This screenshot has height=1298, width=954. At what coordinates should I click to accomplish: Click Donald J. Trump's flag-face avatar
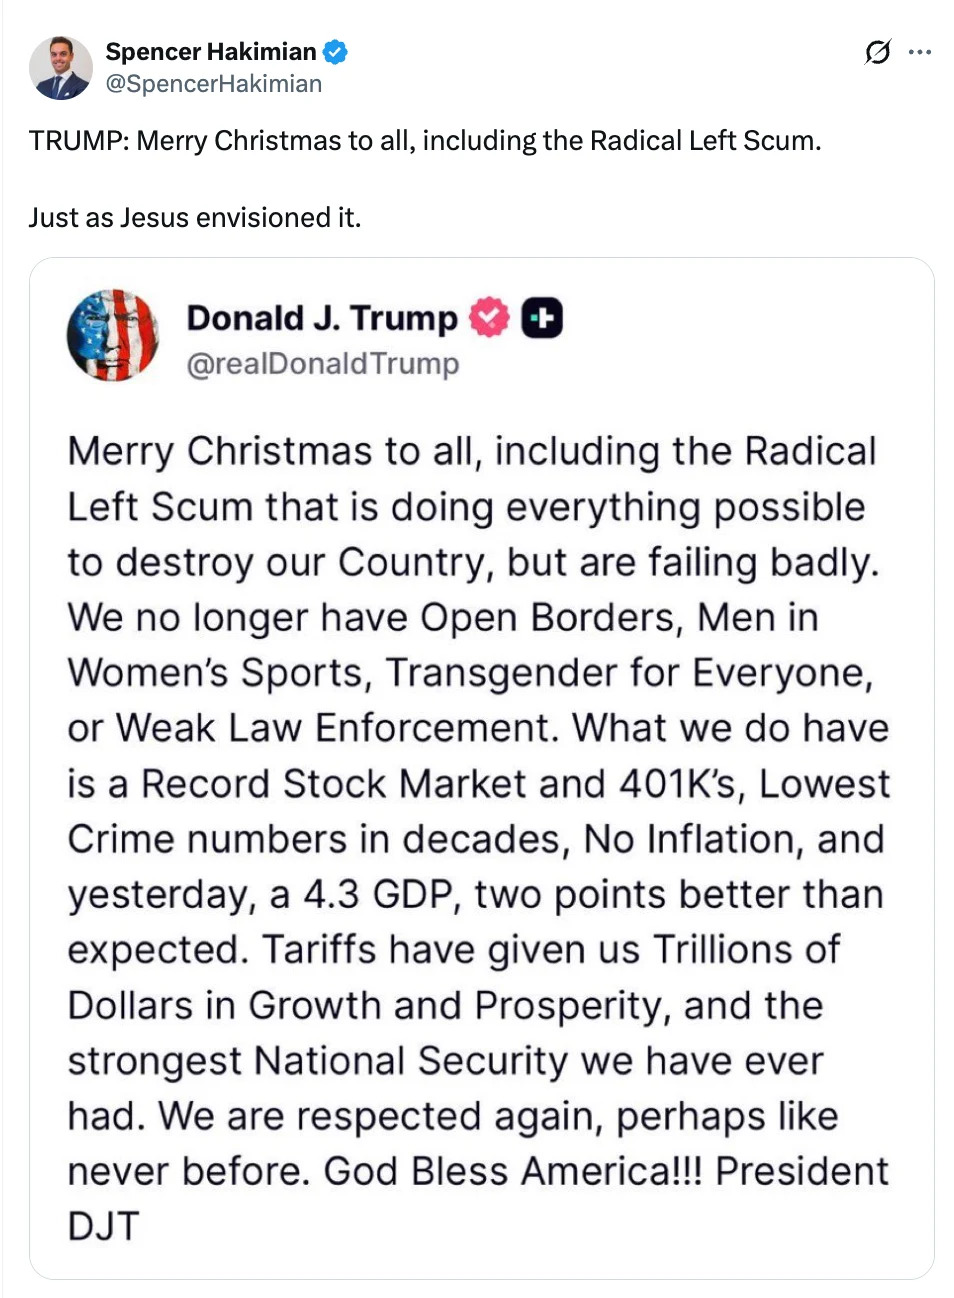113,336
